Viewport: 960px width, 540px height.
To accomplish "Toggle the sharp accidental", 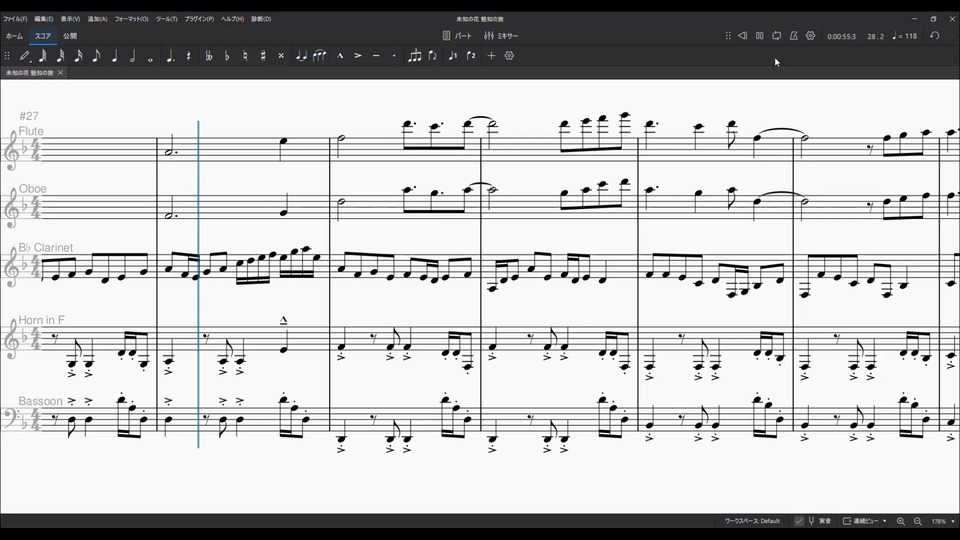I will coord(263,56).
